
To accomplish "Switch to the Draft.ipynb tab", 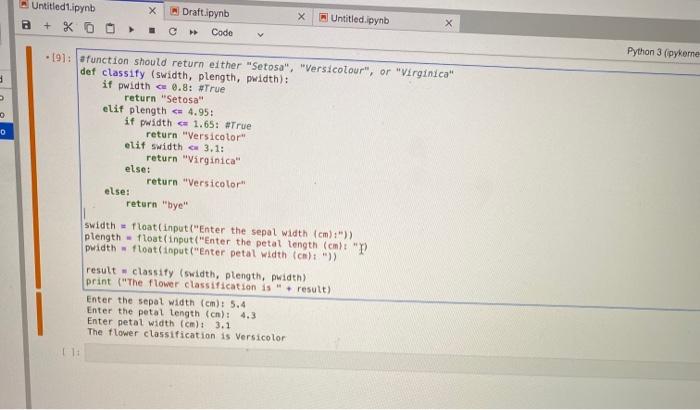I will tap(205, 13).
